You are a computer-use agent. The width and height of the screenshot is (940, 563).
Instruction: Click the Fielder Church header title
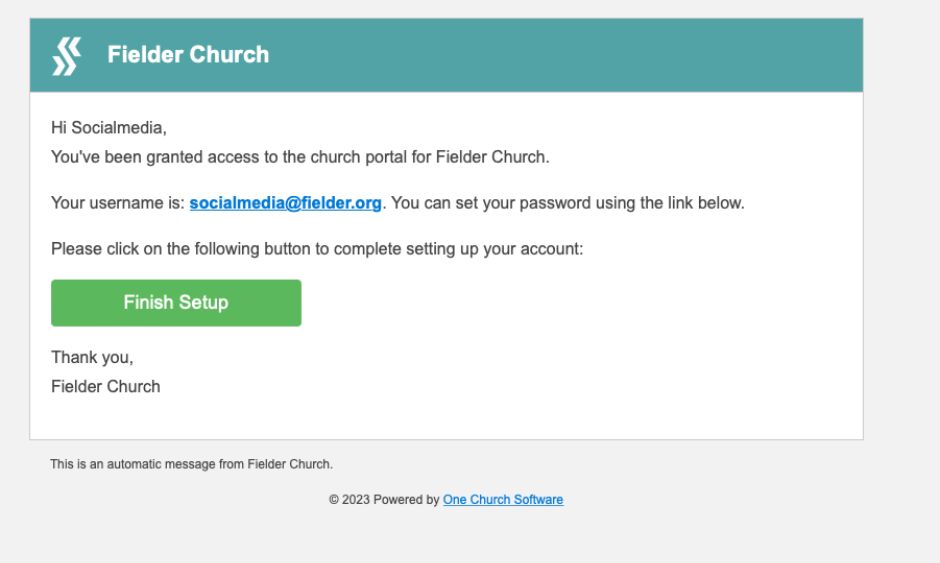tap(188, 55)
